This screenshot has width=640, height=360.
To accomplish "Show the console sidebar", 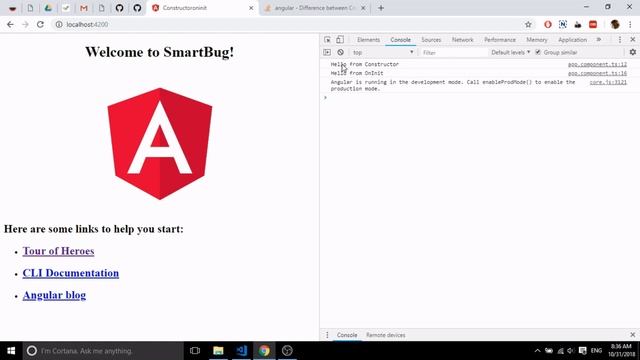I will tap(327, 52).
